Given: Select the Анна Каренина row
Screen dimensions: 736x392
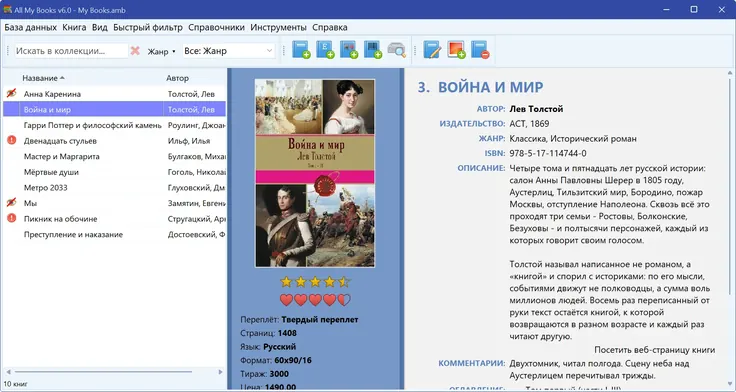Looking at the screenshot, I should click(x=115, y=94).
